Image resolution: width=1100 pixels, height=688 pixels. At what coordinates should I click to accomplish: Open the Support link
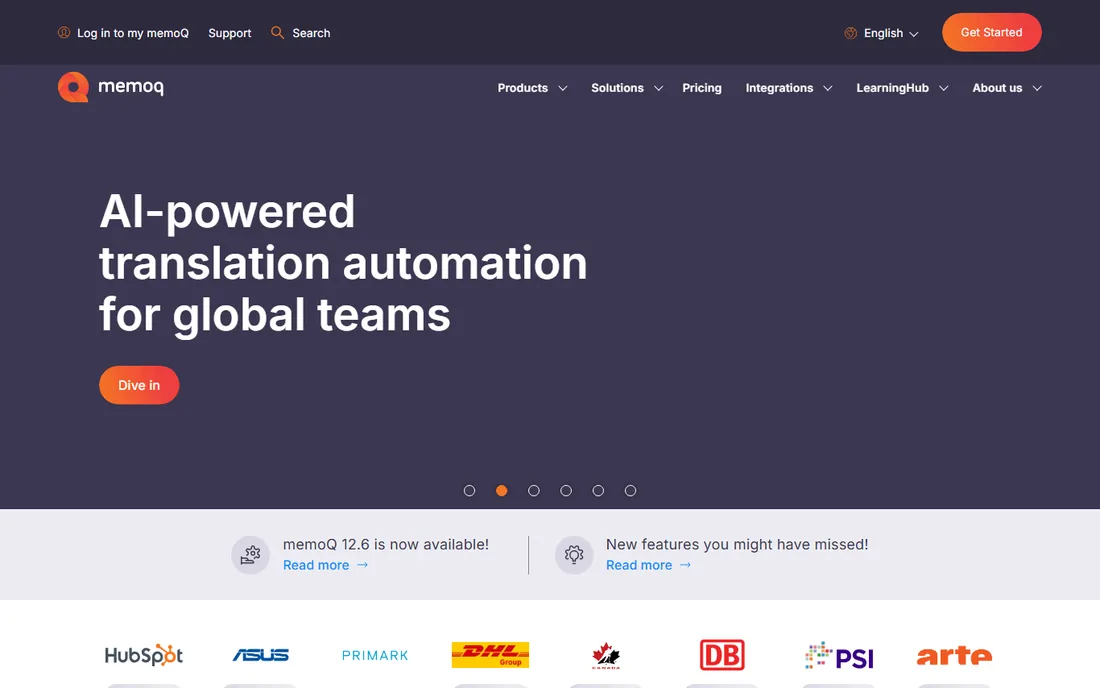point(229,33)
